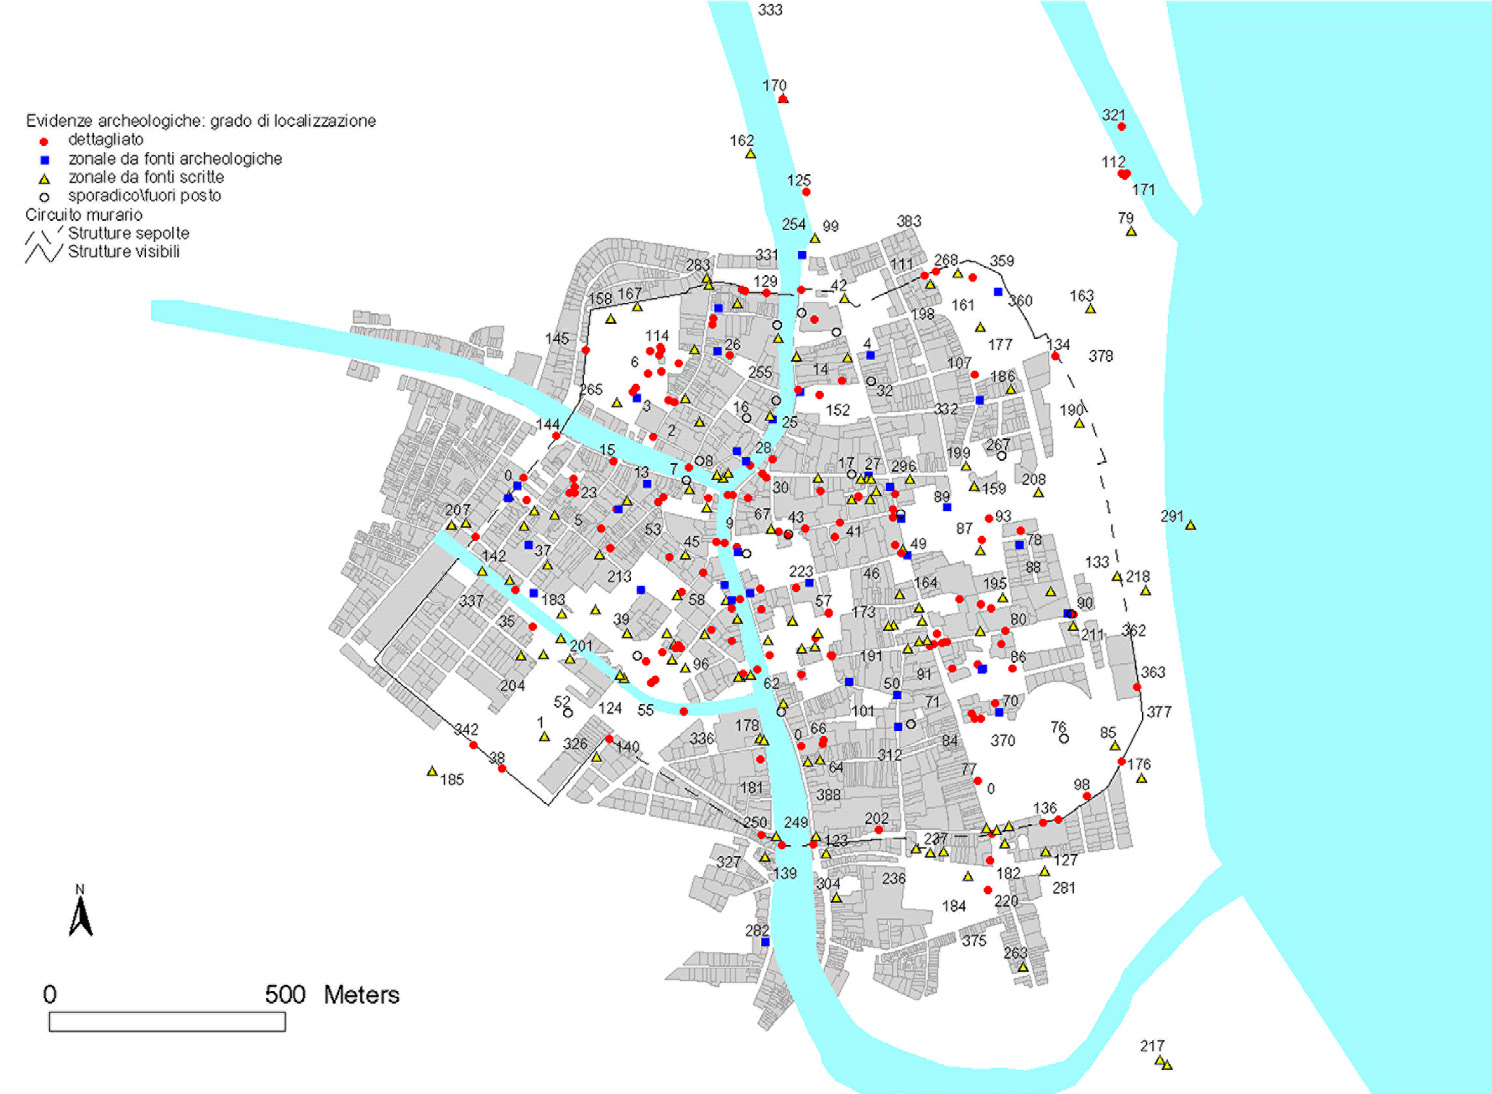
Task: Click the legend text 'Strutture visibili'
Action: [x=124, y=252]
